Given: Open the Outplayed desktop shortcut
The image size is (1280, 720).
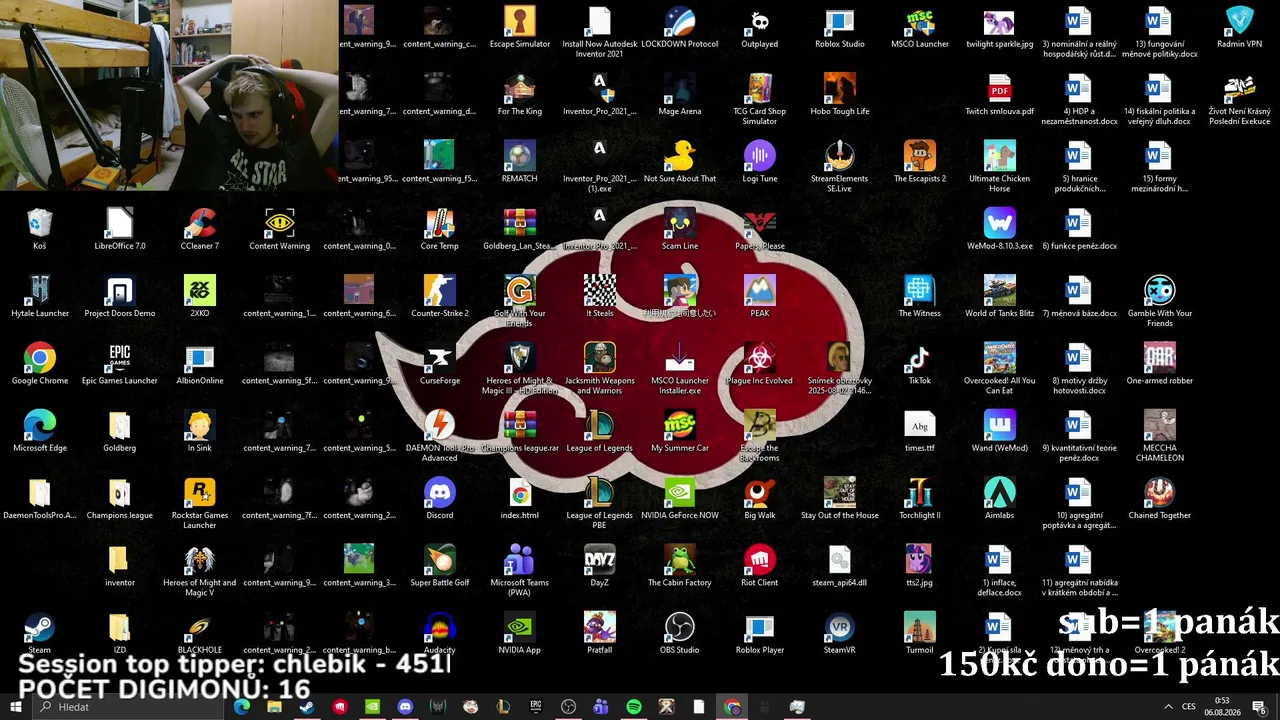Looking at the screenshot, I should (759, 21).
